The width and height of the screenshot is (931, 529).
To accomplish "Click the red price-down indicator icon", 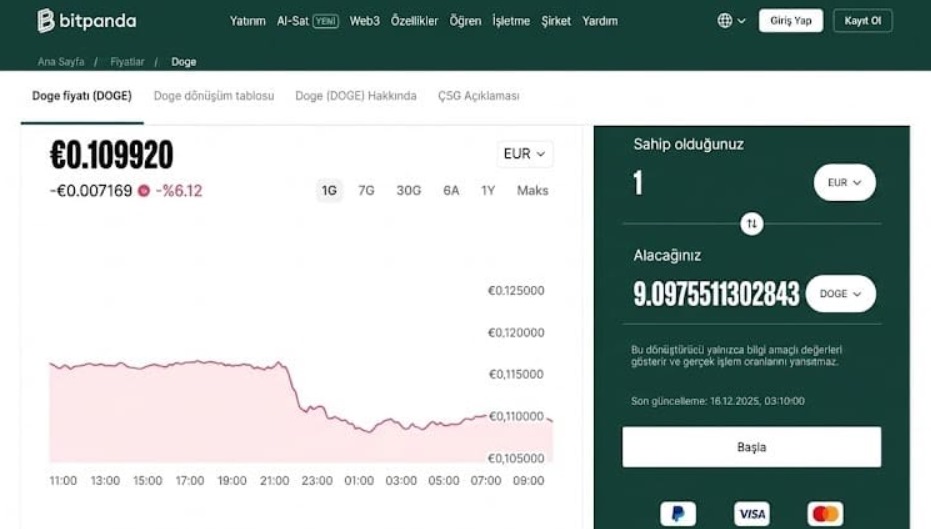I will pyautogui.click(x=144, y=191).
